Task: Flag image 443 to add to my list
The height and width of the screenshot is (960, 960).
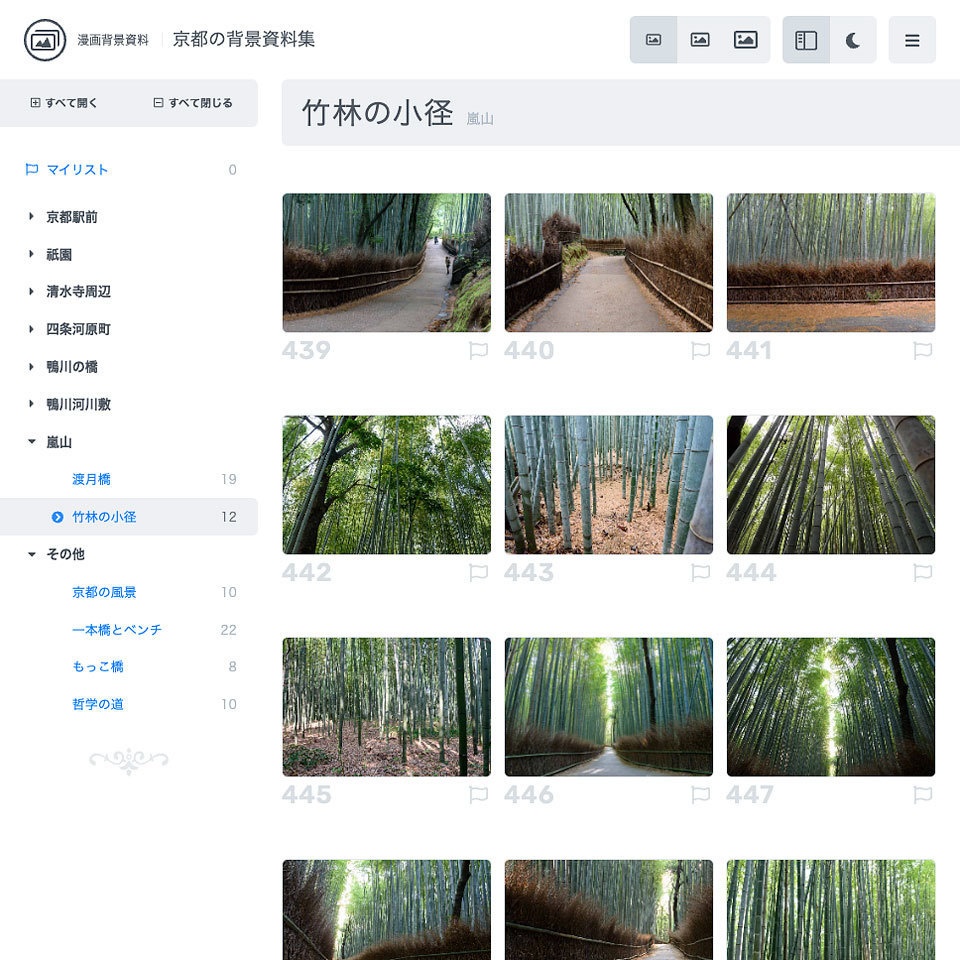Action: pos(701,573)
